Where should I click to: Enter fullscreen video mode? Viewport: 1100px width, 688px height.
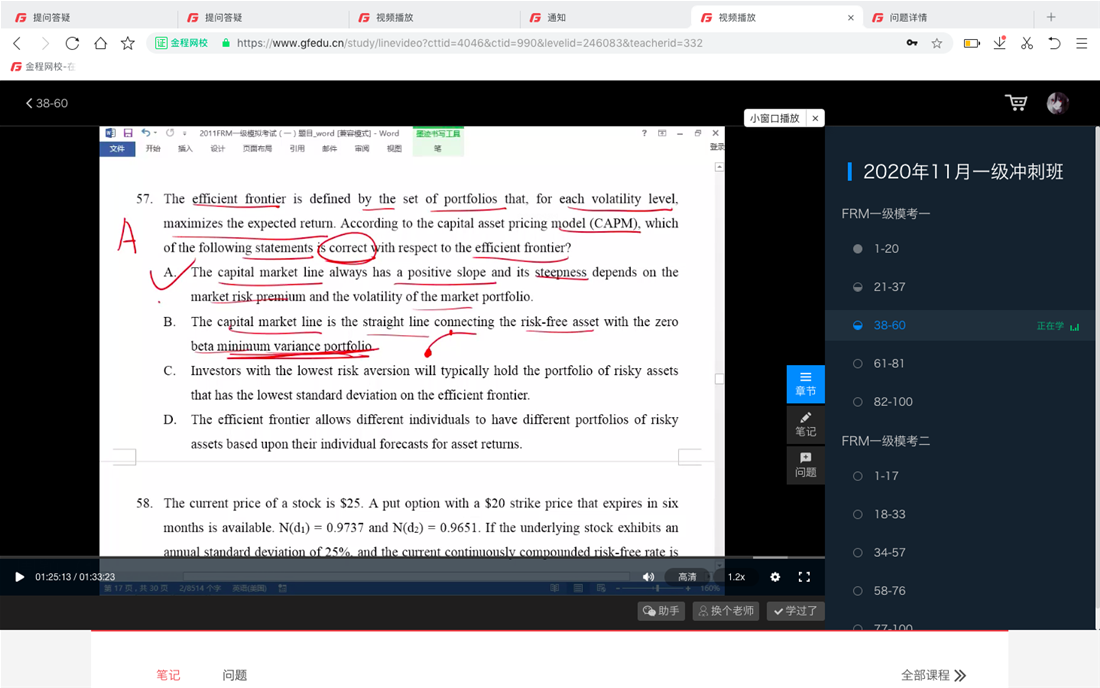click(x=804, y=577)
